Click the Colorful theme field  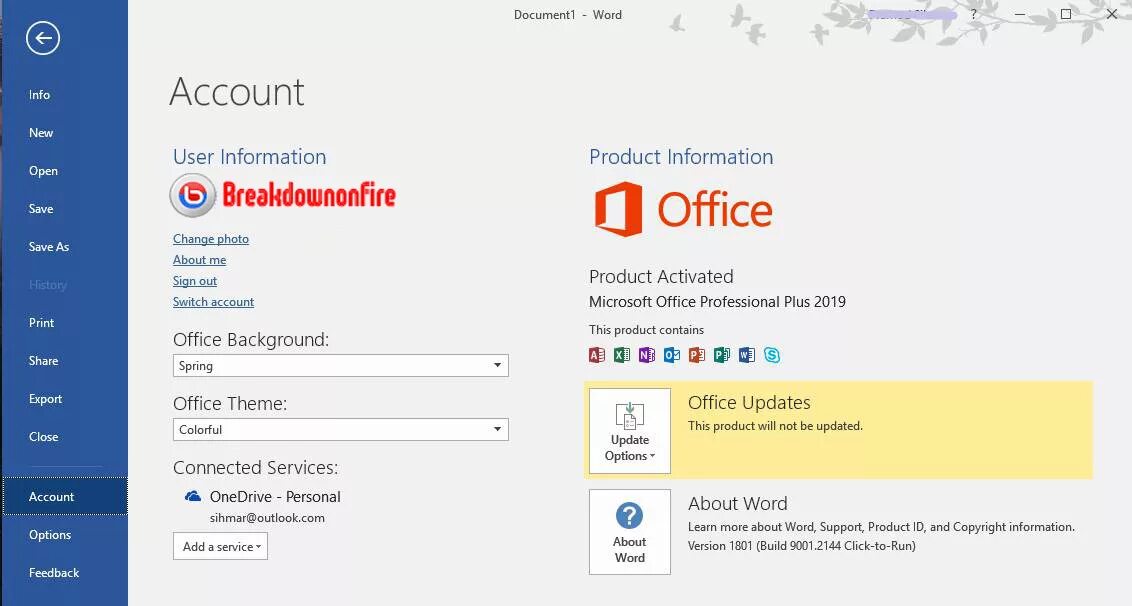click(x=341, y=429)
